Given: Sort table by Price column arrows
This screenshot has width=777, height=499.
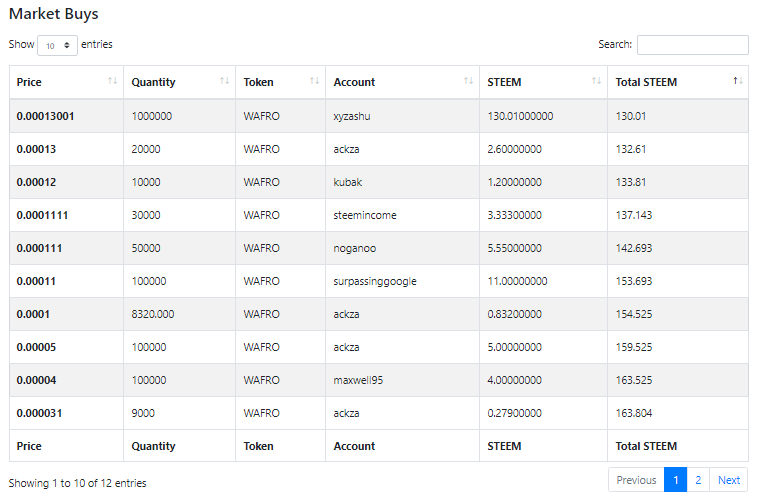Looking at the screenshot, I should pos(112,81).
